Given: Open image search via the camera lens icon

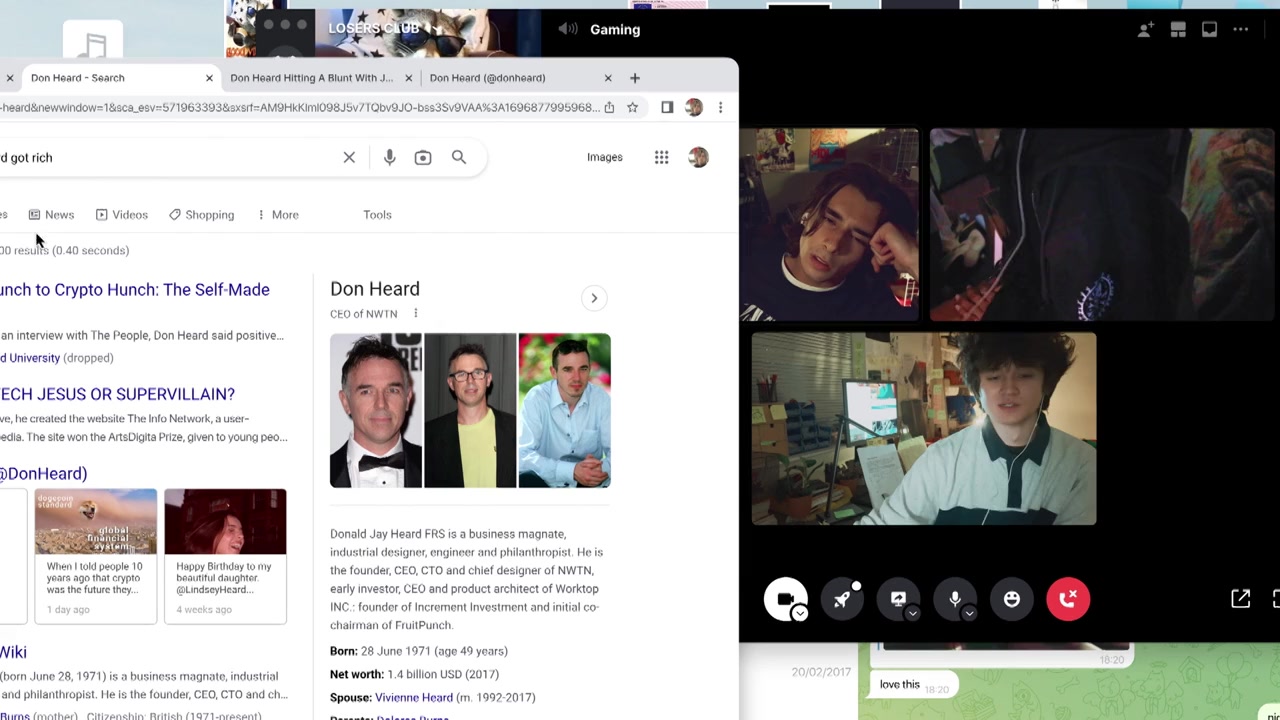Looking at the screenshot, I should pos(423,157).
